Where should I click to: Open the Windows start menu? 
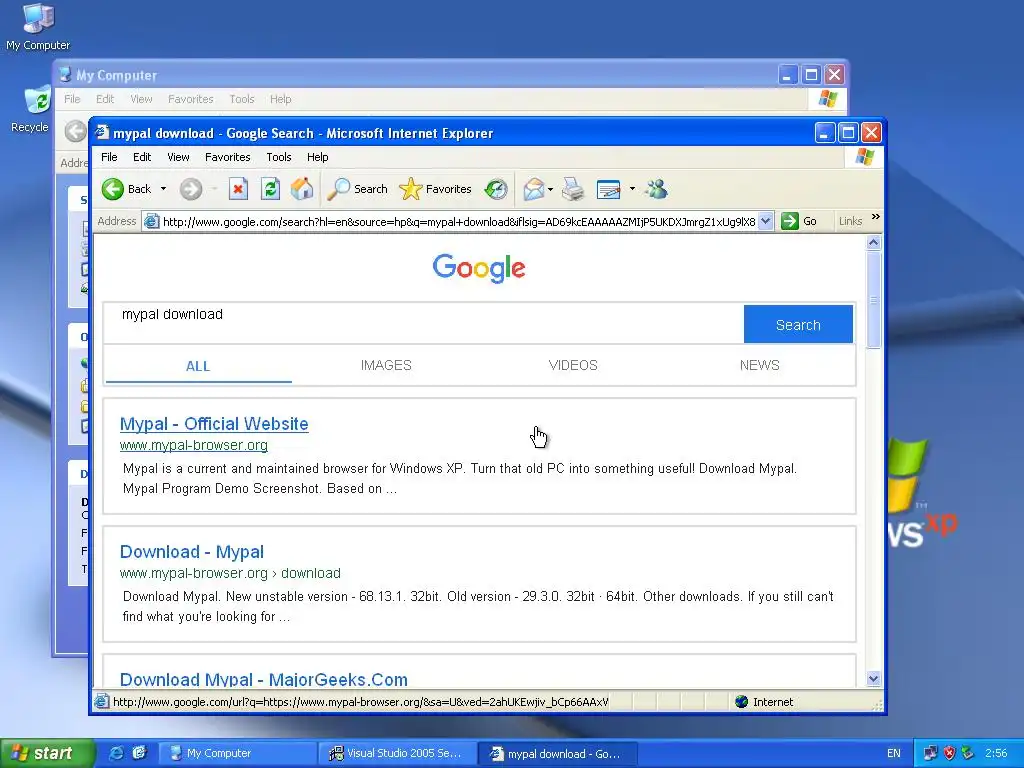point(47,754)
